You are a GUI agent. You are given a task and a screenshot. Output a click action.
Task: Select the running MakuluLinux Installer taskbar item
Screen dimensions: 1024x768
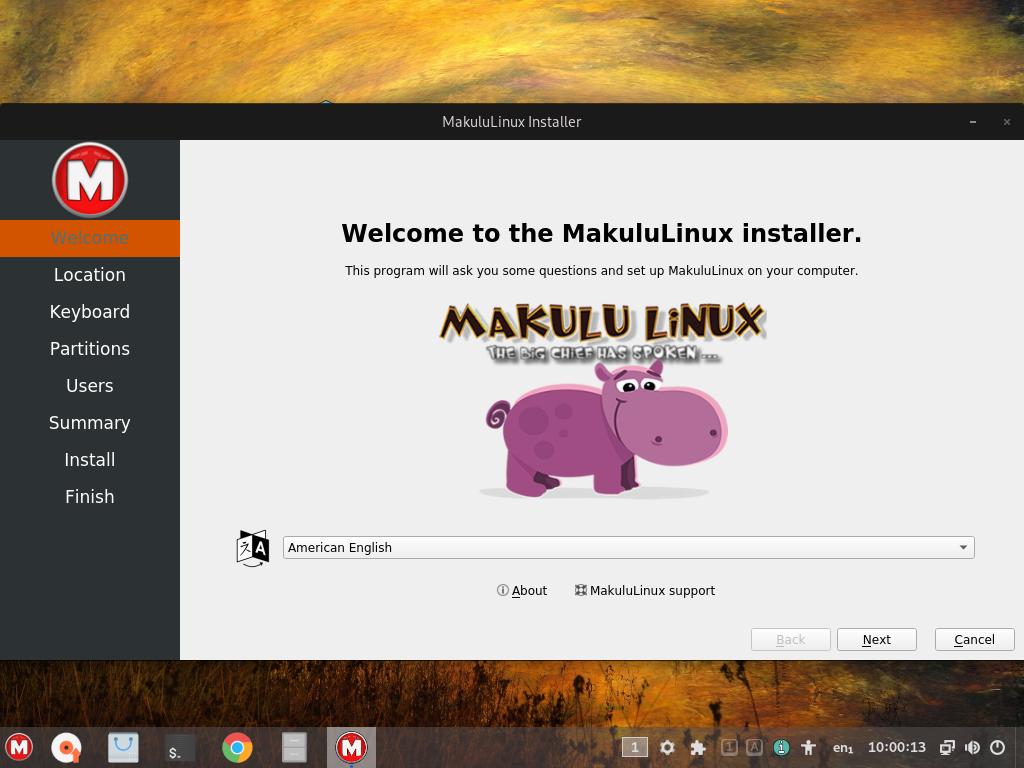pos(351,747)
